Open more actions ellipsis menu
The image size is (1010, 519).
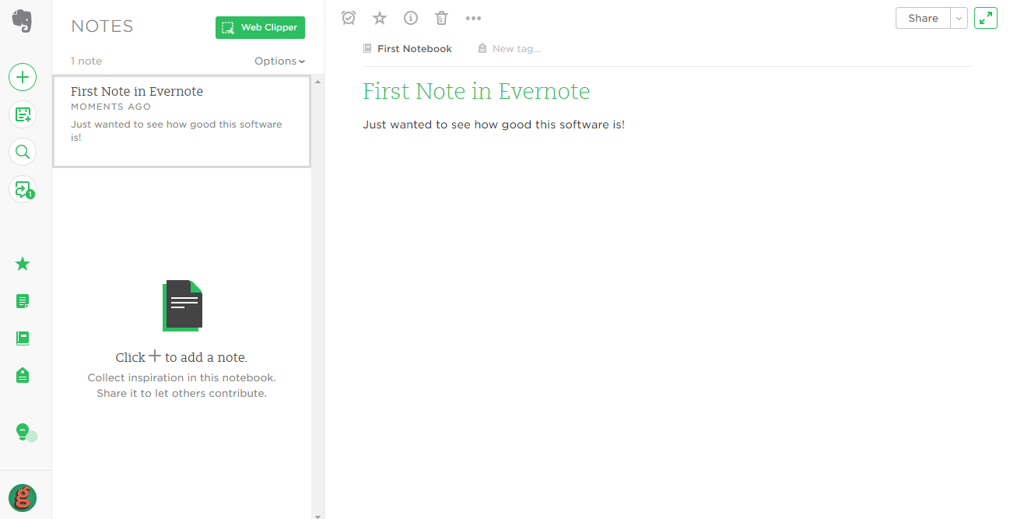(x=473, y=18)
